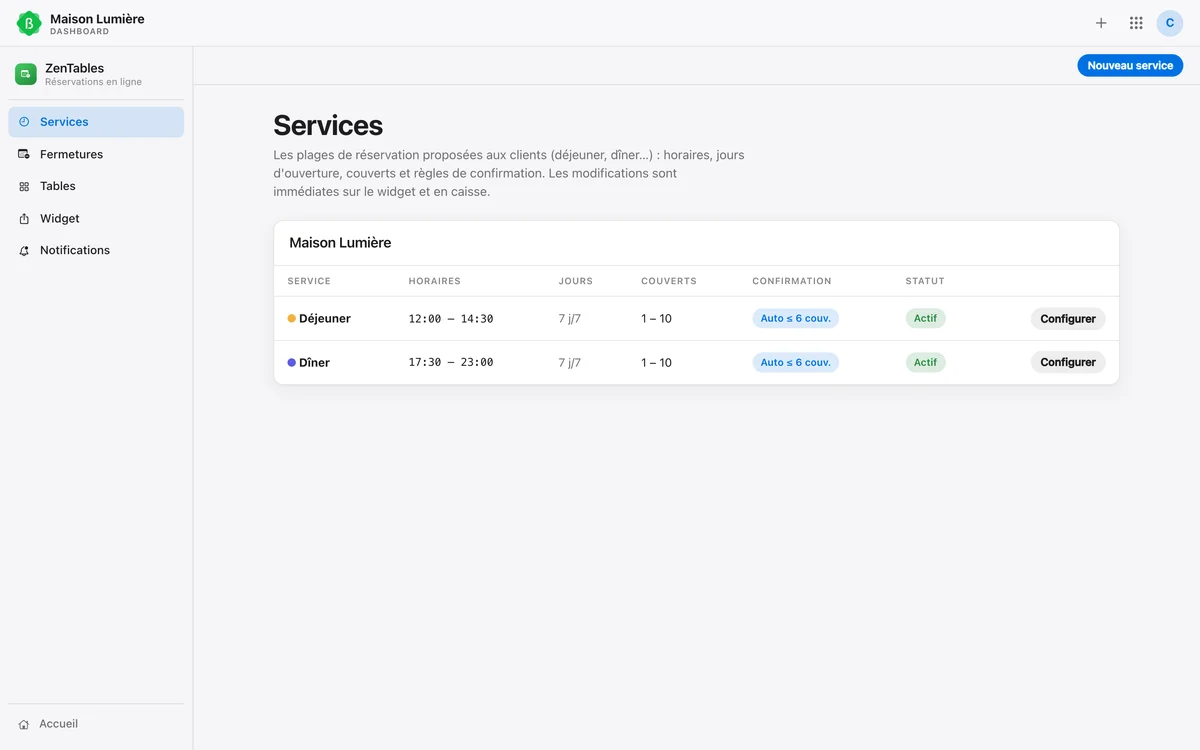Click the 7 j/7 cell in the Déjeuner row
The image size is (1200, 750).
pos(570,319)
